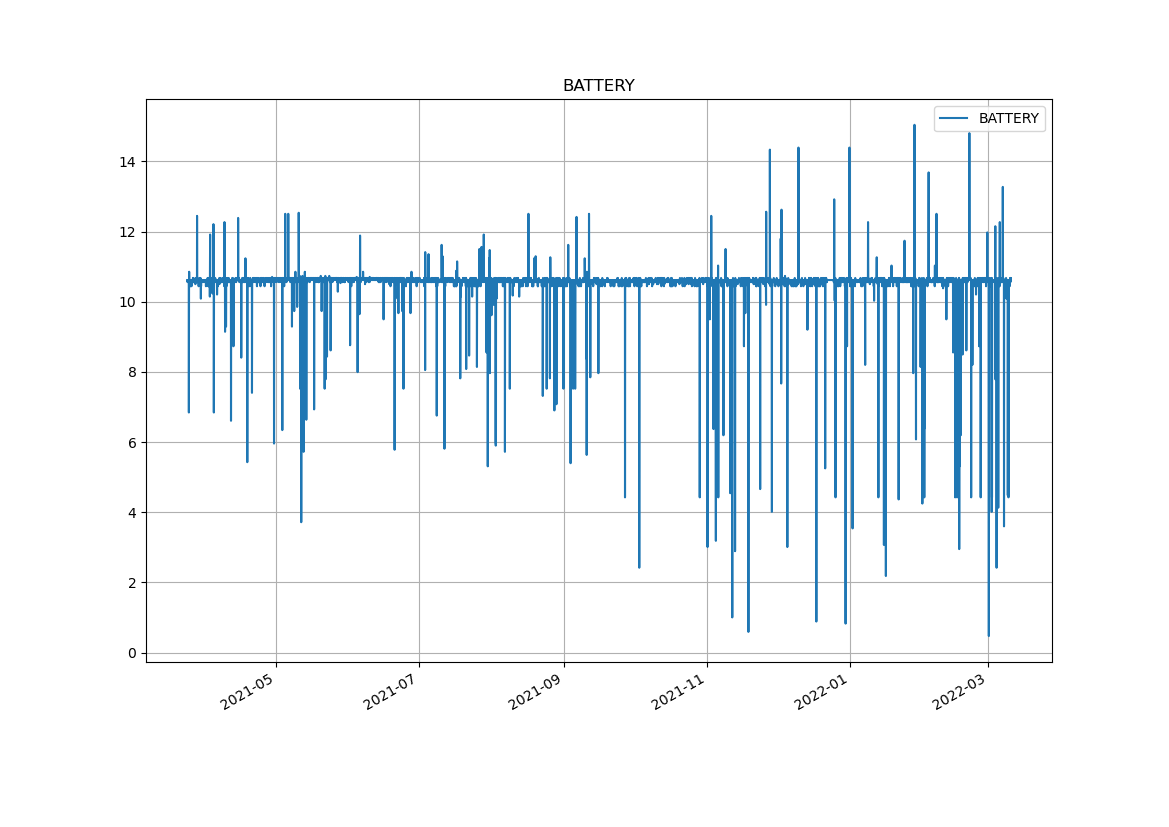This screenshot has width=1169, height=827.
Task: Select the blue line sample in legend
Action: pos(954,119)
